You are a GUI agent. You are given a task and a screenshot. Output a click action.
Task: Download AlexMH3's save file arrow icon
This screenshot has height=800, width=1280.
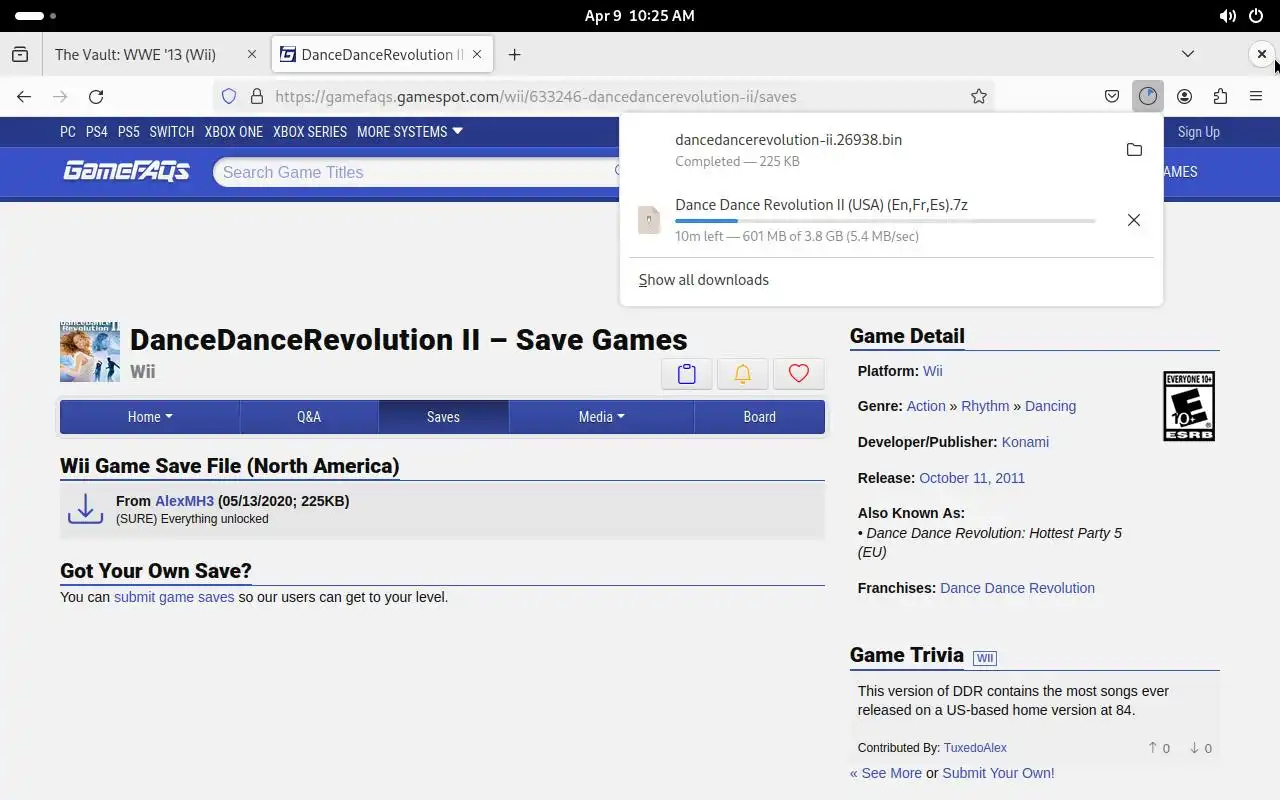click(x=85, y=509)
